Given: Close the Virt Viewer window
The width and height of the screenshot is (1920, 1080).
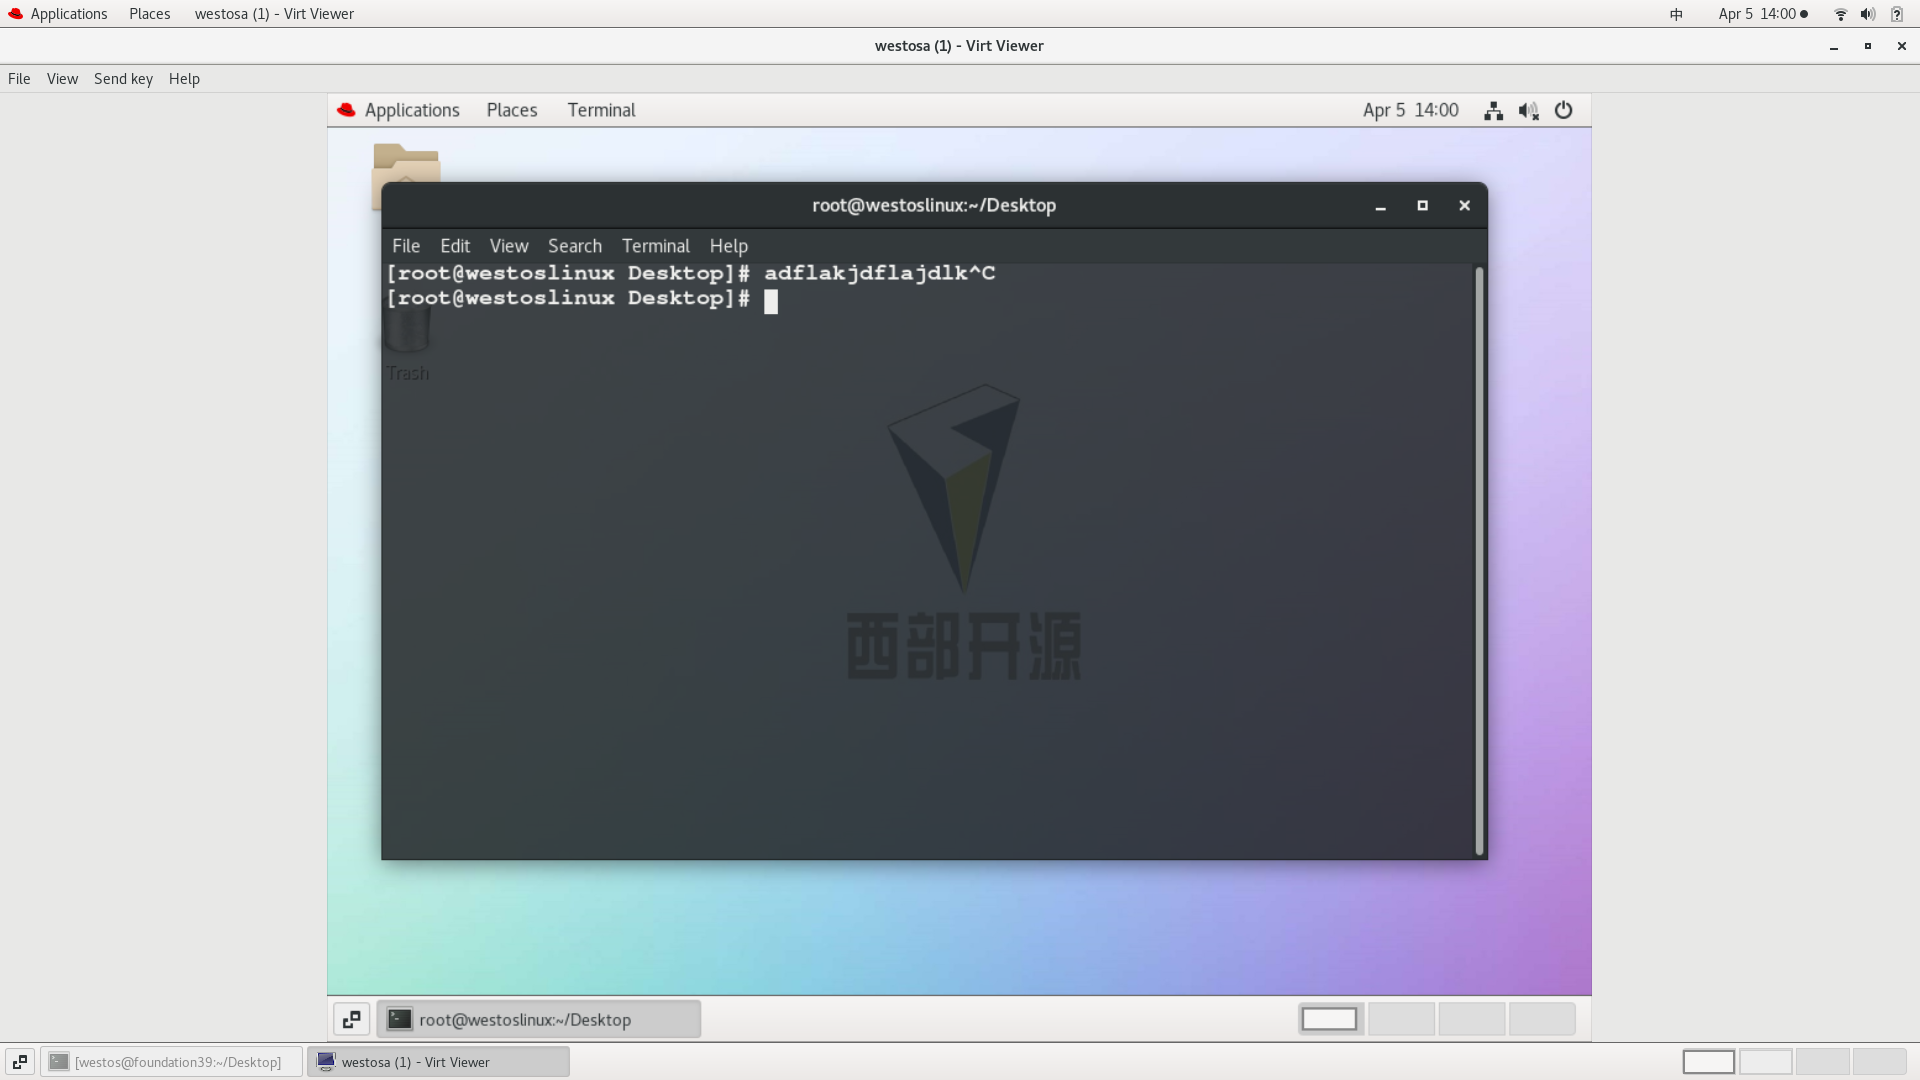Looking at the screenshot, I should [1901, 46].
